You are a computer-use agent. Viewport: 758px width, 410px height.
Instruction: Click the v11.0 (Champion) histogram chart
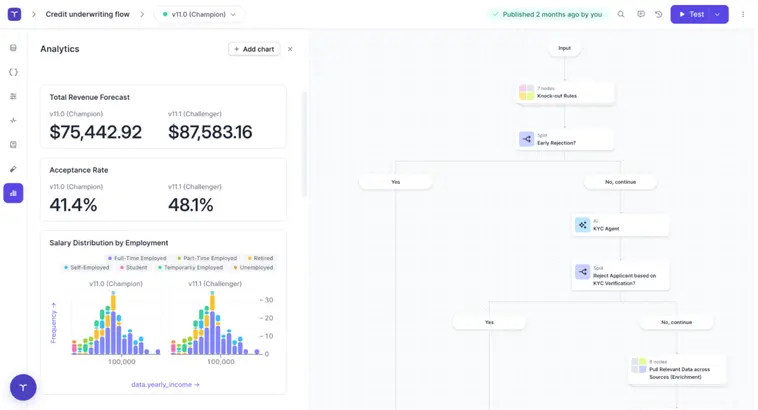coord(116,323)
